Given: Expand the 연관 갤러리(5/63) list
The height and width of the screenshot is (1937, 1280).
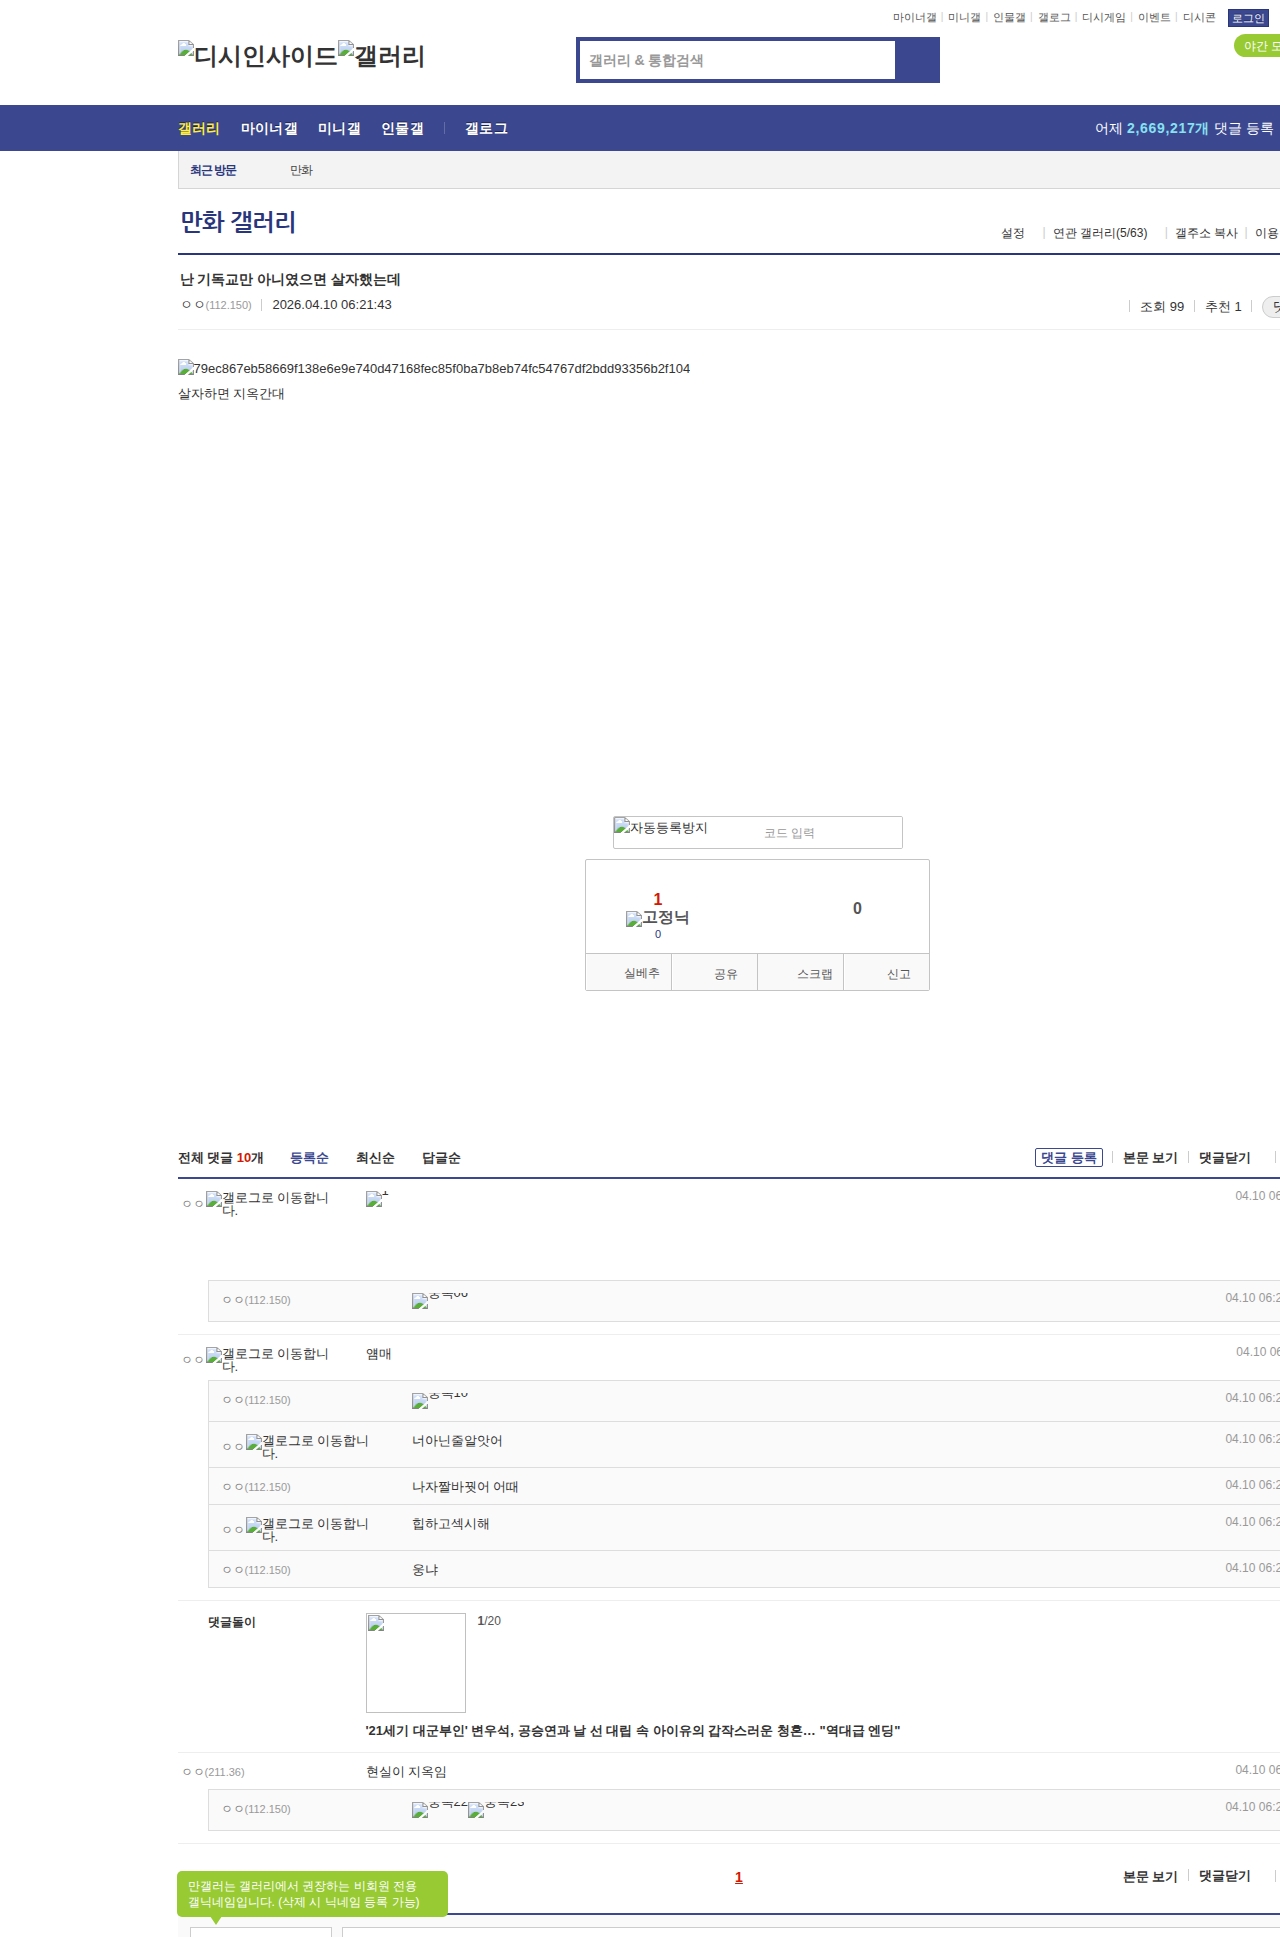Looking at the screenshot, I should coord(1099,233).
